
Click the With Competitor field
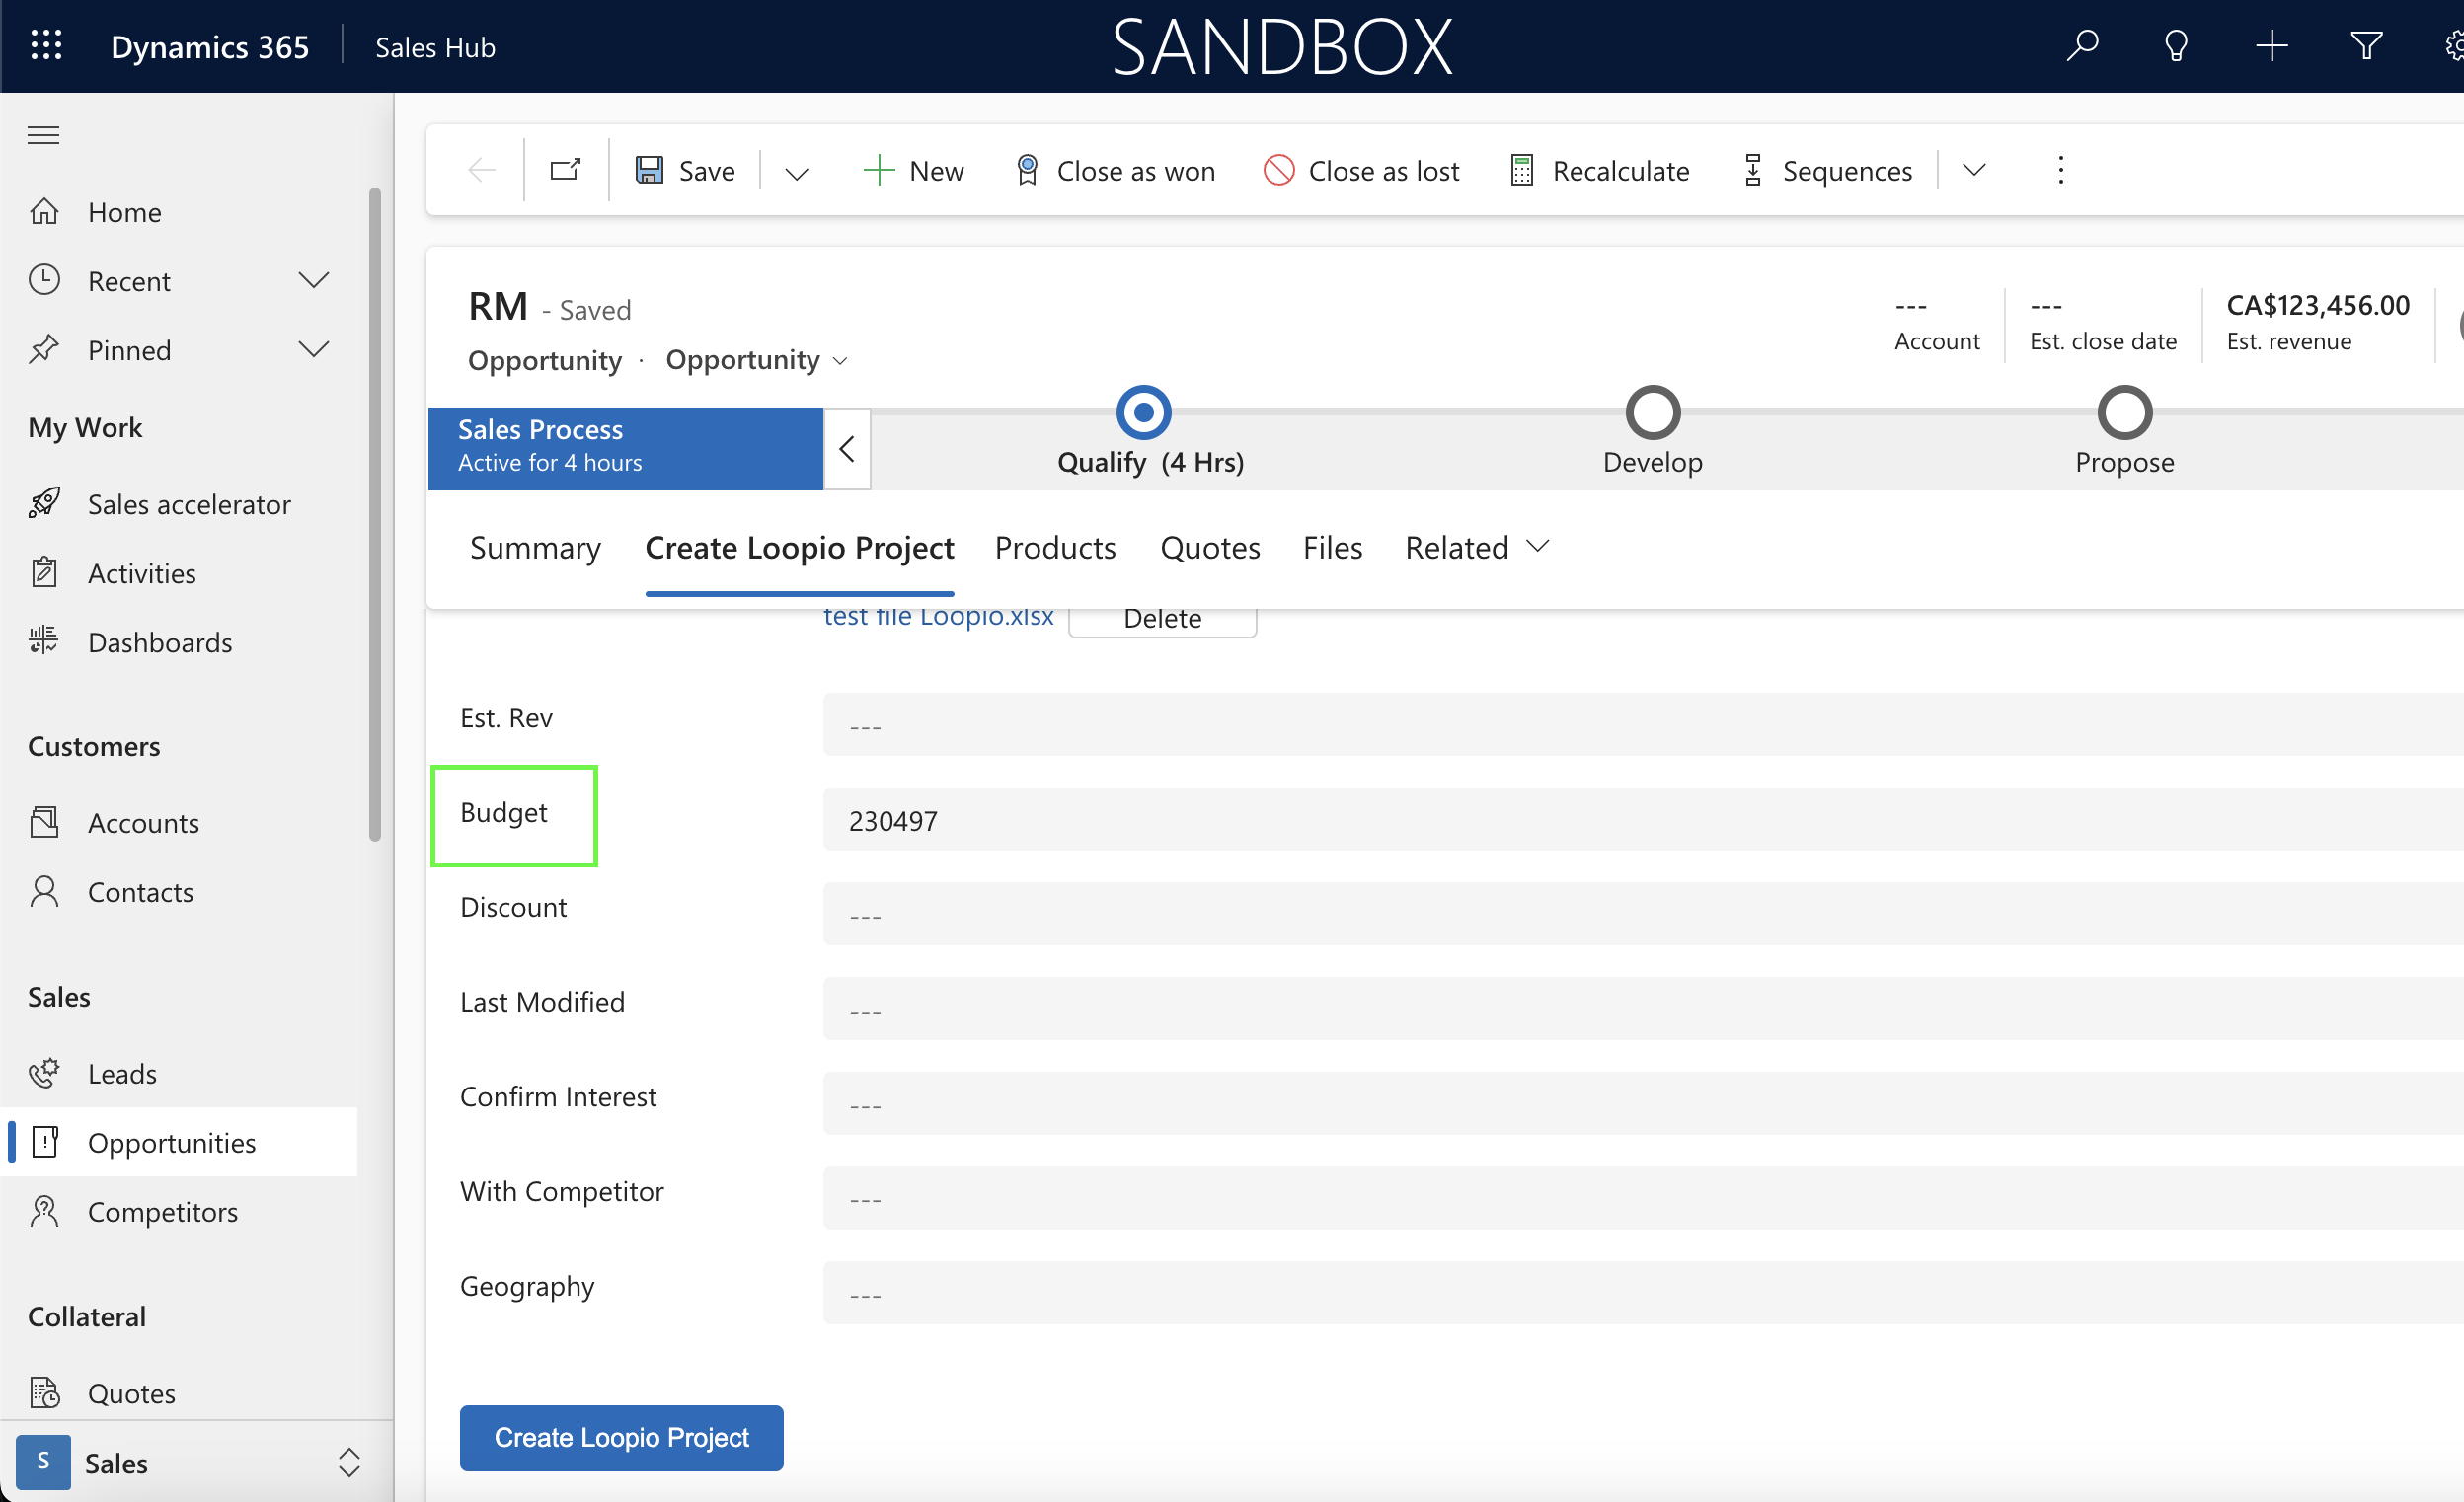(1642, 1197)
